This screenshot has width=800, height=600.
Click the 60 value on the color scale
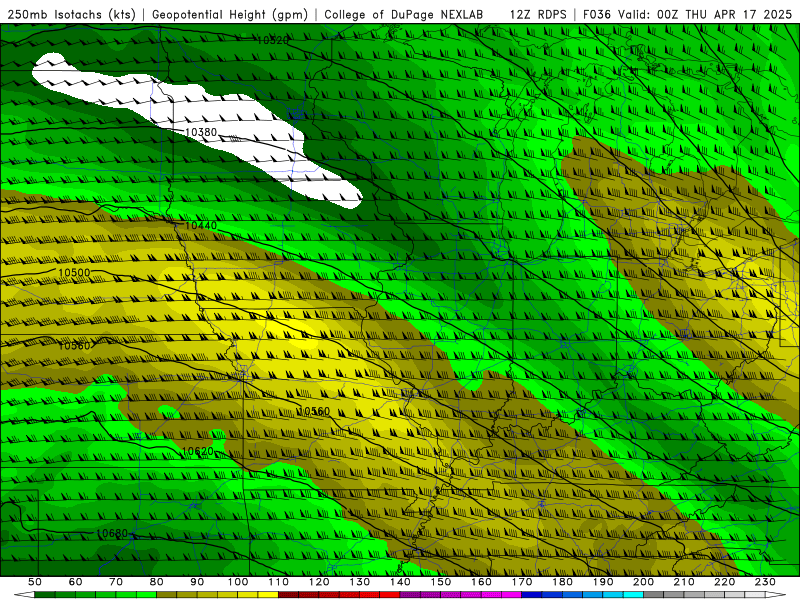point(76,582)
